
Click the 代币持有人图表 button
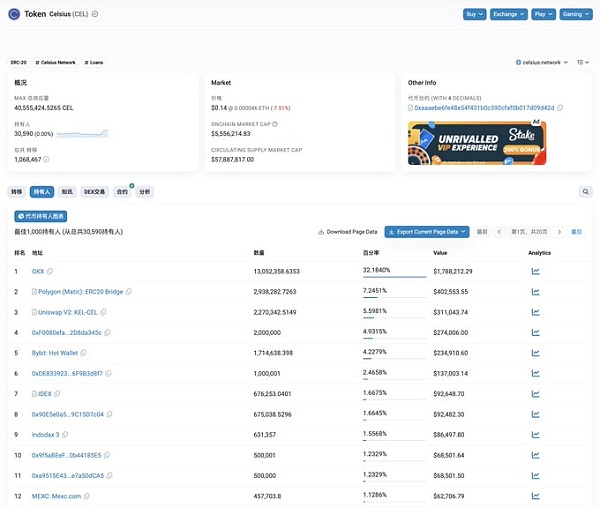41,216
